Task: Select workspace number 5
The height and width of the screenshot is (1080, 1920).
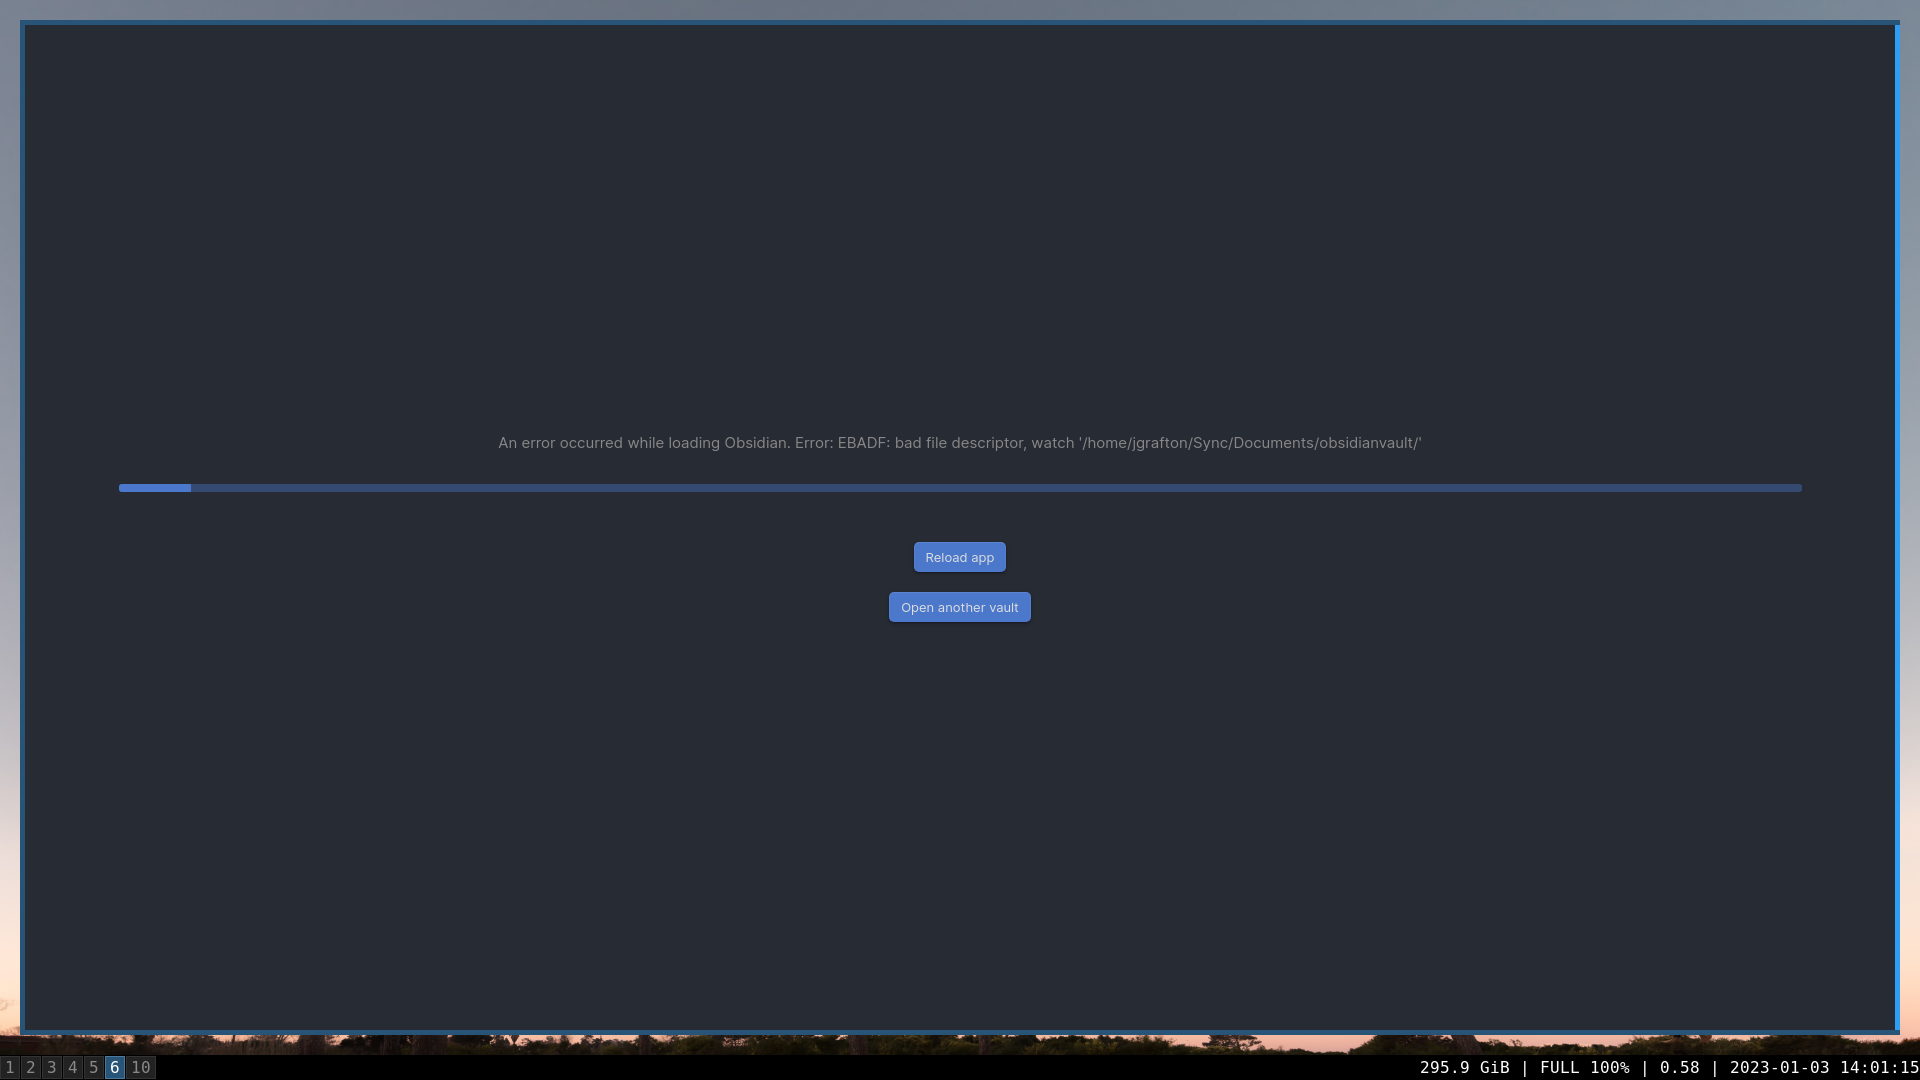Action: pyautogui.click(x=92, y=1067)
